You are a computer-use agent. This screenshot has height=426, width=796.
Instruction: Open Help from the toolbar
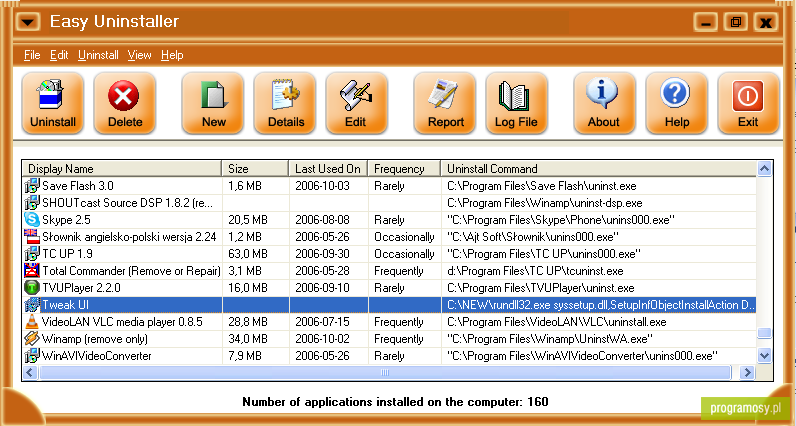point(676,103)
